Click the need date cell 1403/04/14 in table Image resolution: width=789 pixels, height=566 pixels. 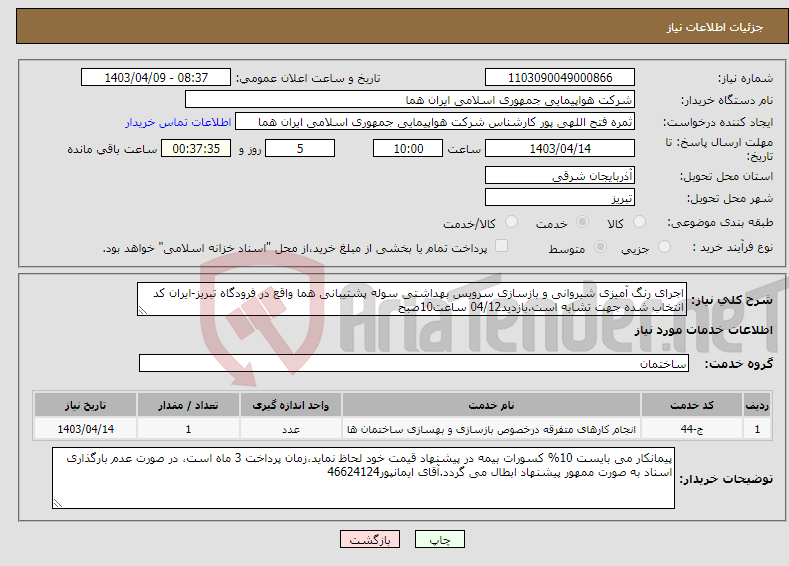pos(86,429)
